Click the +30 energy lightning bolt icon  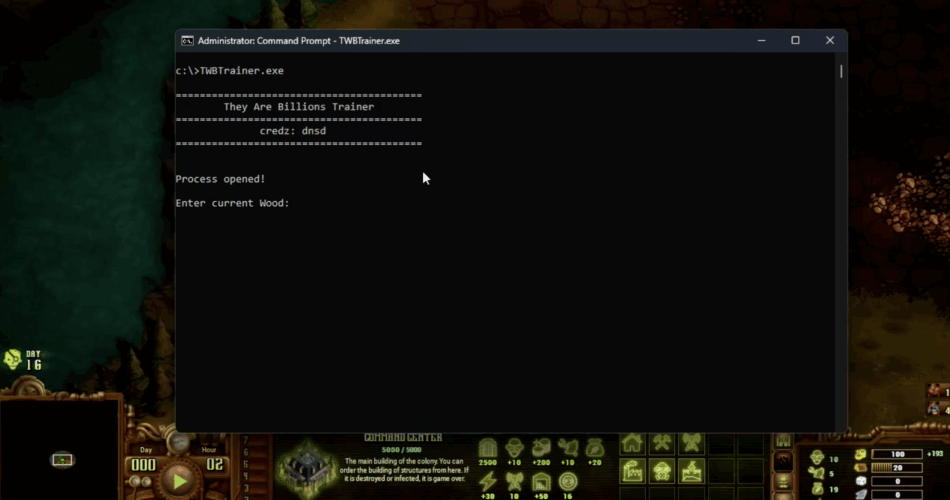pyautogui.click(x=488, y=482)
